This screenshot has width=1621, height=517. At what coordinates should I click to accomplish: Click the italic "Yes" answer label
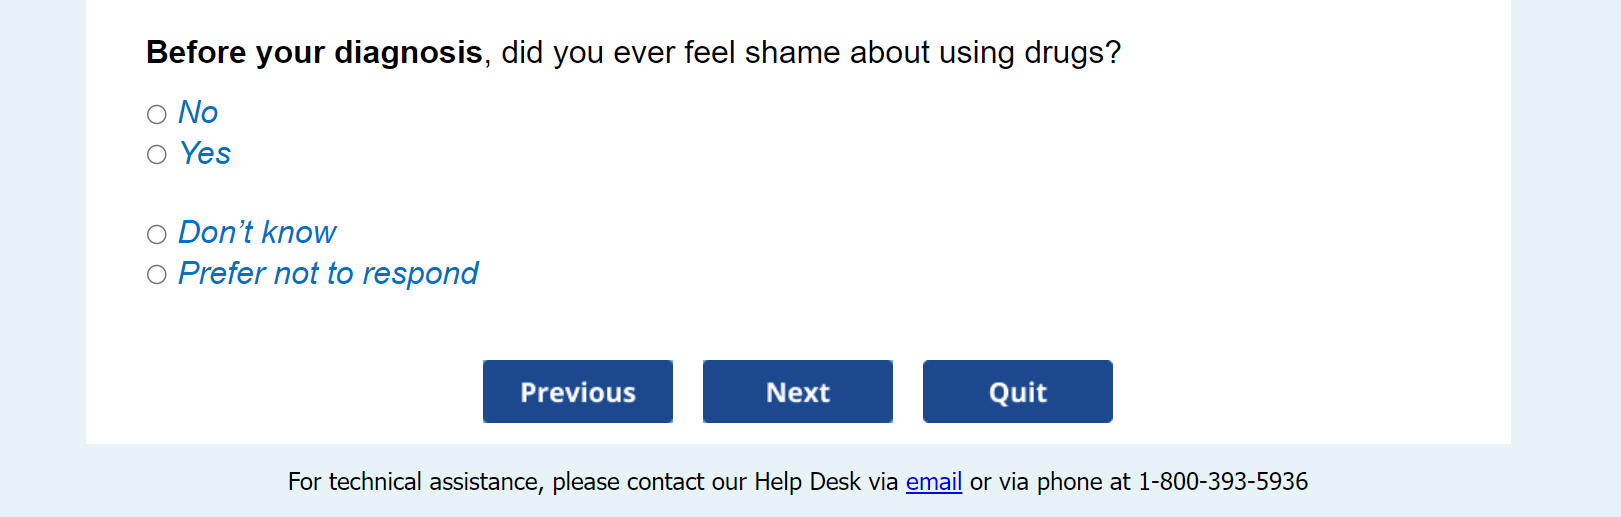(x=205, y=154)
